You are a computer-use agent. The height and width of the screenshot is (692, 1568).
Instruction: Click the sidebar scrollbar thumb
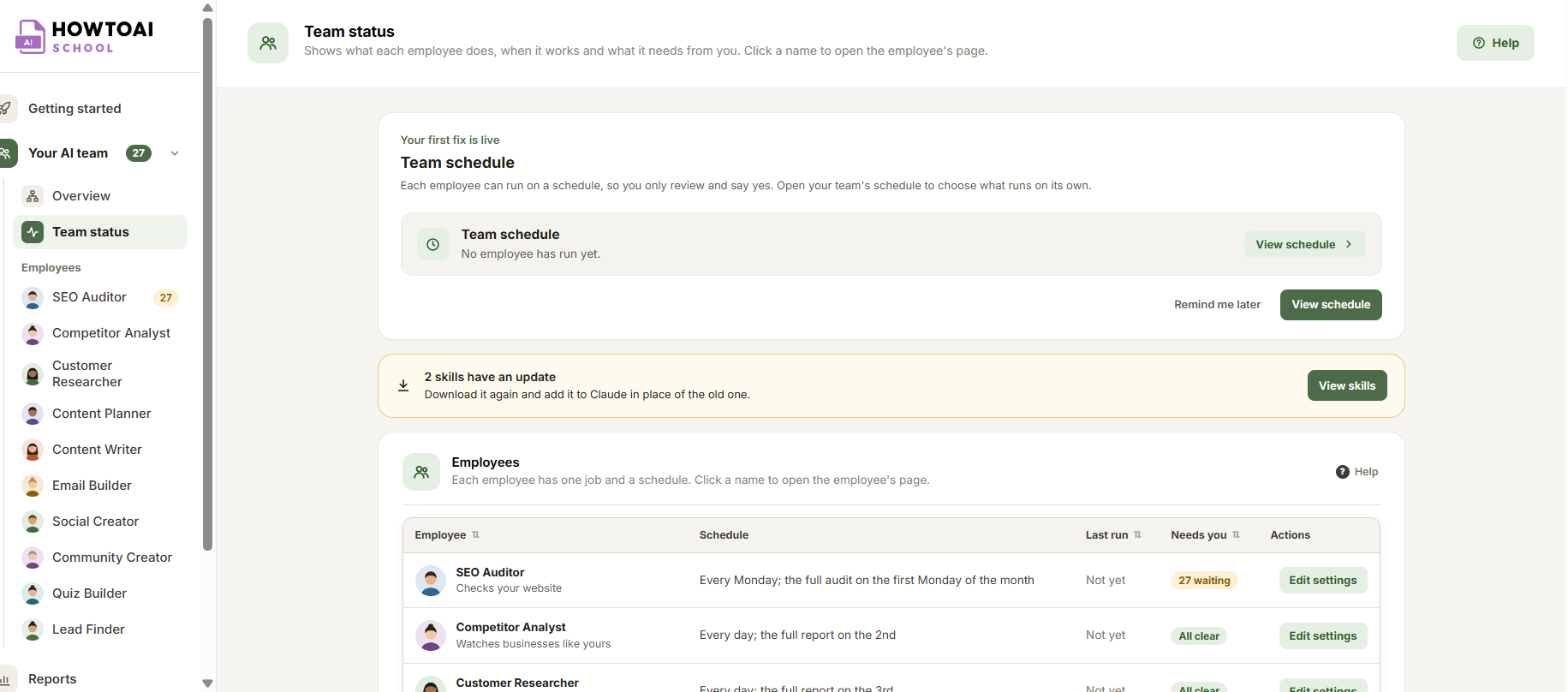click(x=207, y=283)
